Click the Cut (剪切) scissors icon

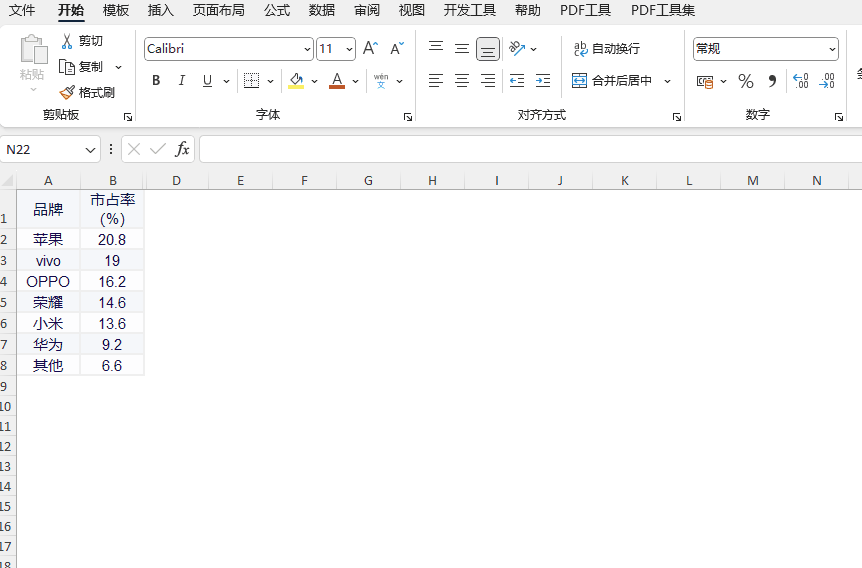click(x=67, y=41)
